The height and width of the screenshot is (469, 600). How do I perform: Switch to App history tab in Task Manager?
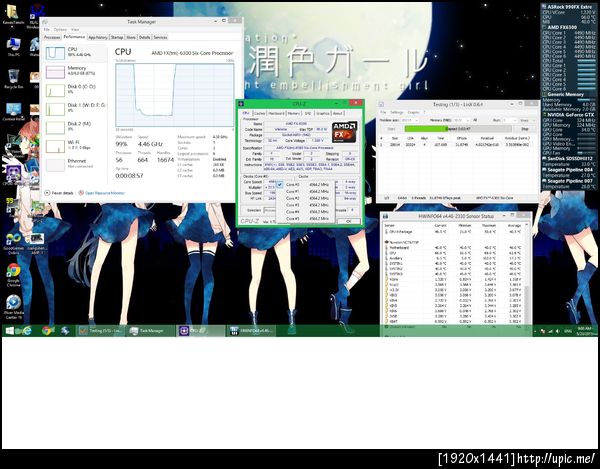[x=98, y=37]
